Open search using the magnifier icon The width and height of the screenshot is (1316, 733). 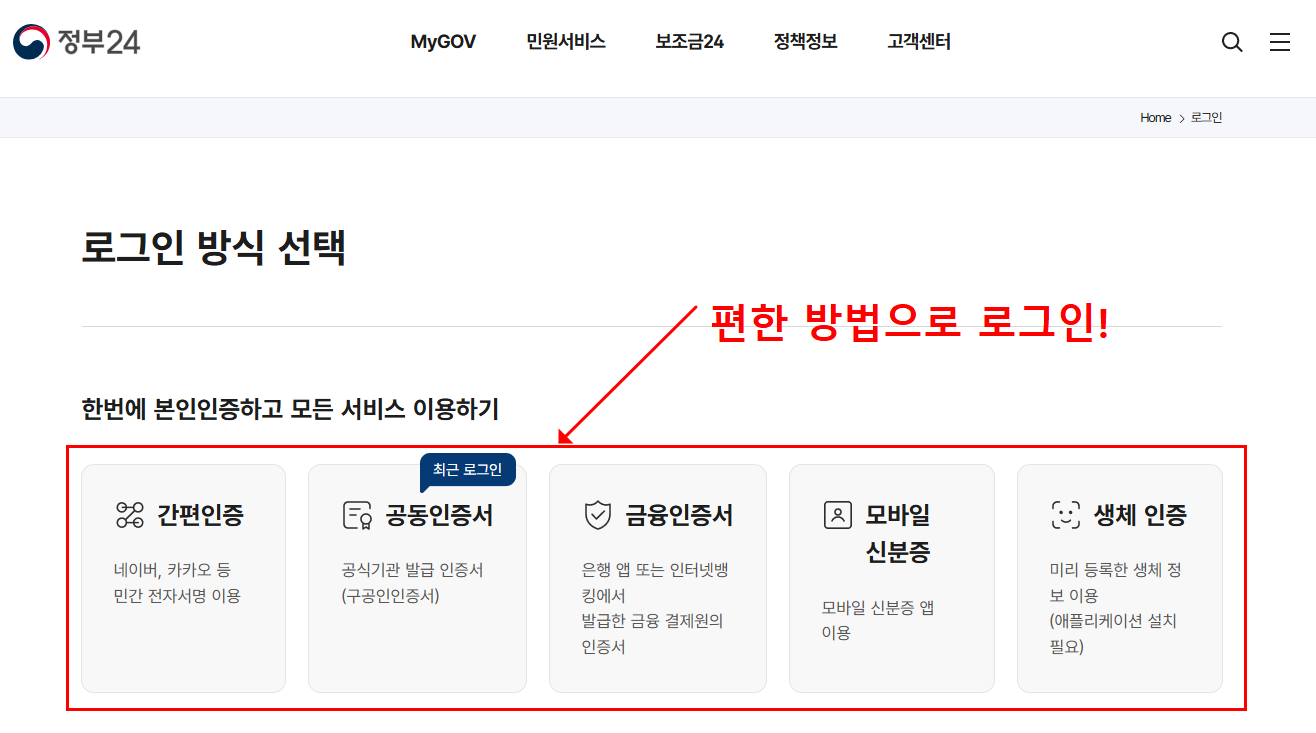(x=1231, y=42)
